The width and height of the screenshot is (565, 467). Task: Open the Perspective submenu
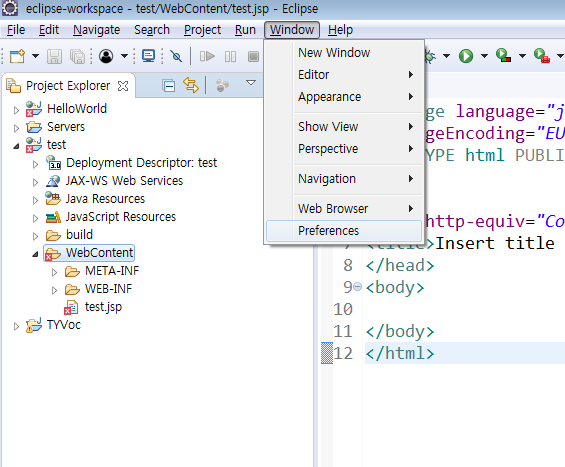(x=344, y=148)
